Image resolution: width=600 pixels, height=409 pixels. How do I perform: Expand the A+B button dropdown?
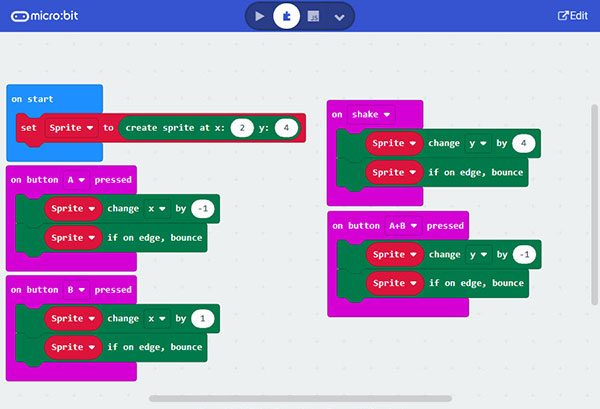[x=404, y=226]
